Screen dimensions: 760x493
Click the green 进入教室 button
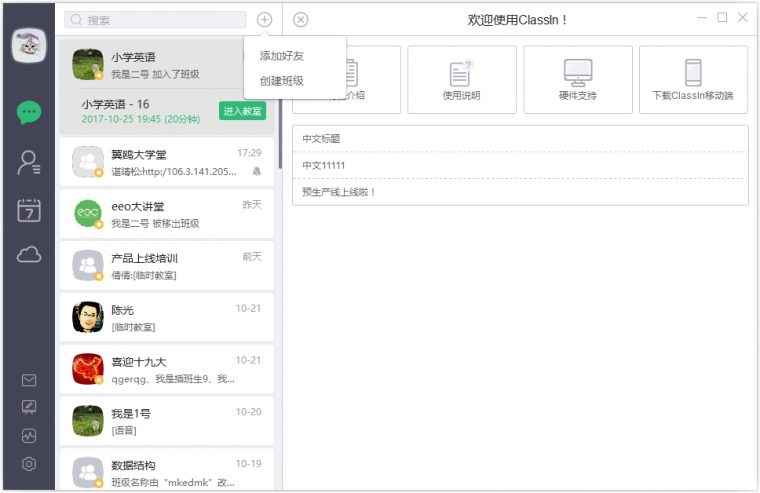tap(242, 111)
